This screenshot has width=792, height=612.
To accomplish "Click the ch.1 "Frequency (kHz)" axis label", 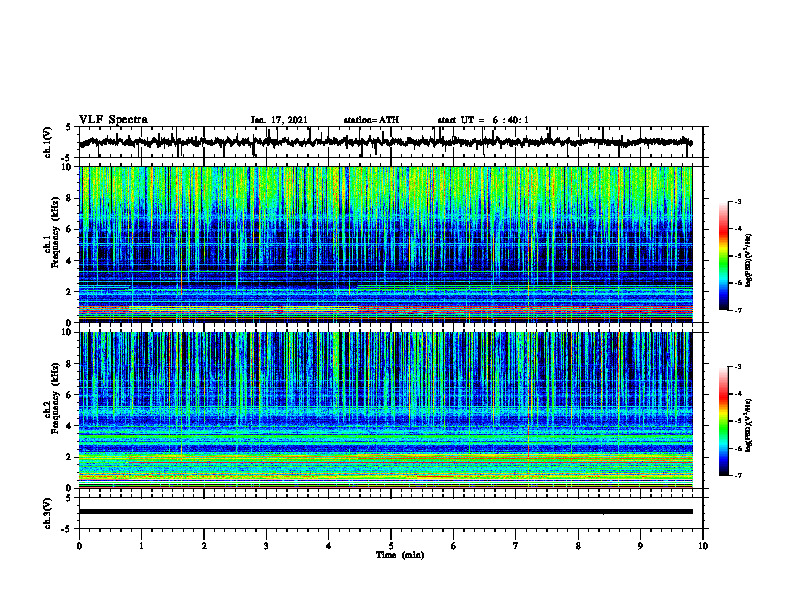I will (55, 233).
